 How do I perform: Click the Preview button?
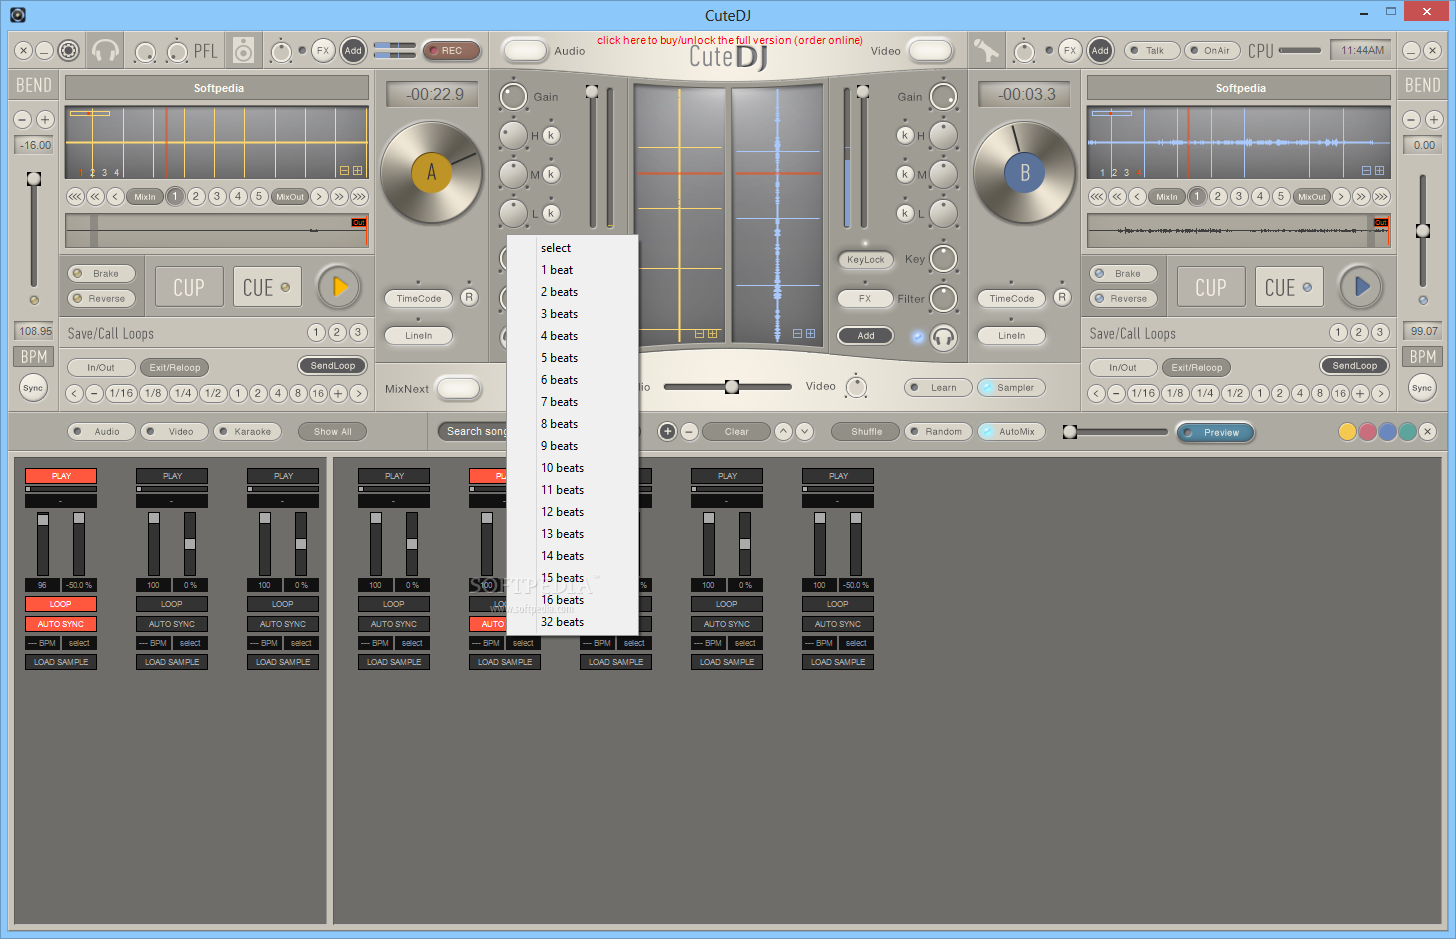(x=1216, y=432)
